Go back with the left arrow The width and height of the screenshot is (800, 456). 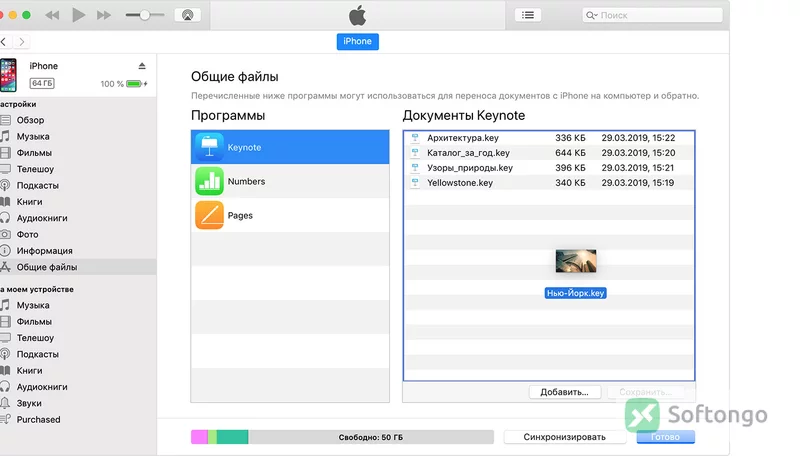coord(4,42)
